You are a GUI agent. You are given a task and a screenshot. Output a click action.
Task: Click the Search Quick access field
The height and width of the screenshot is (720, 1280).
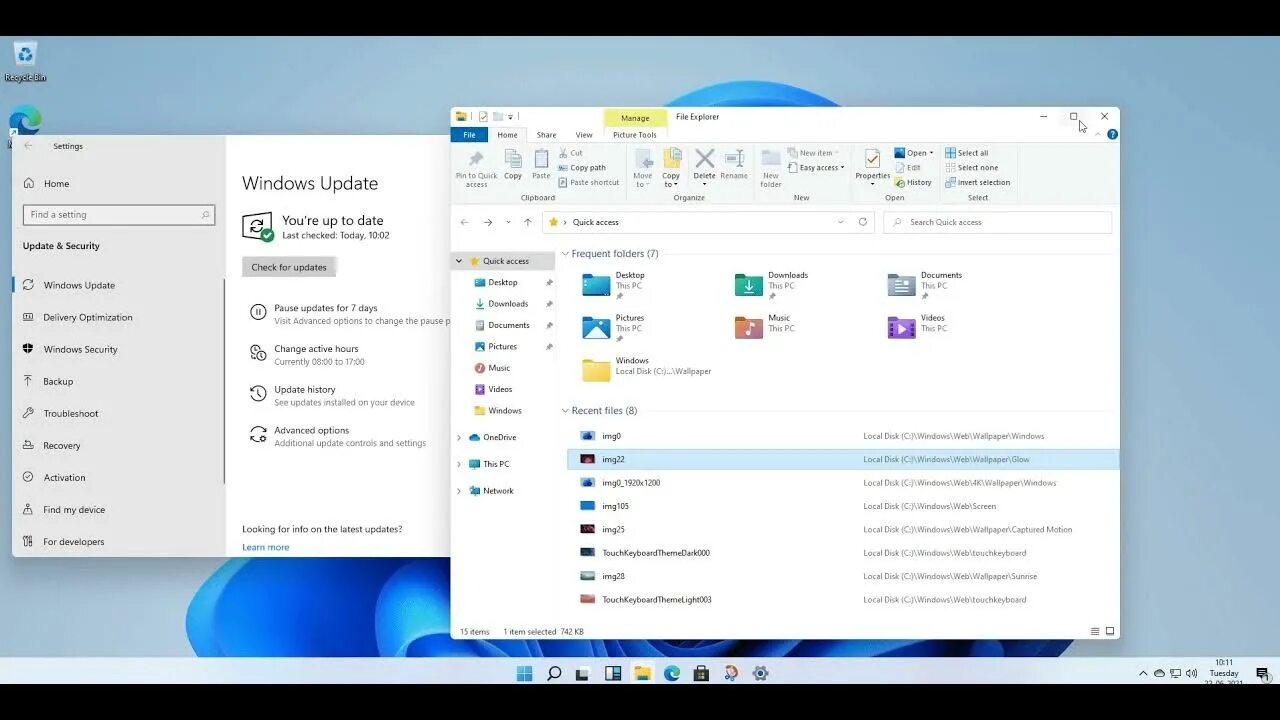[997, 222]
